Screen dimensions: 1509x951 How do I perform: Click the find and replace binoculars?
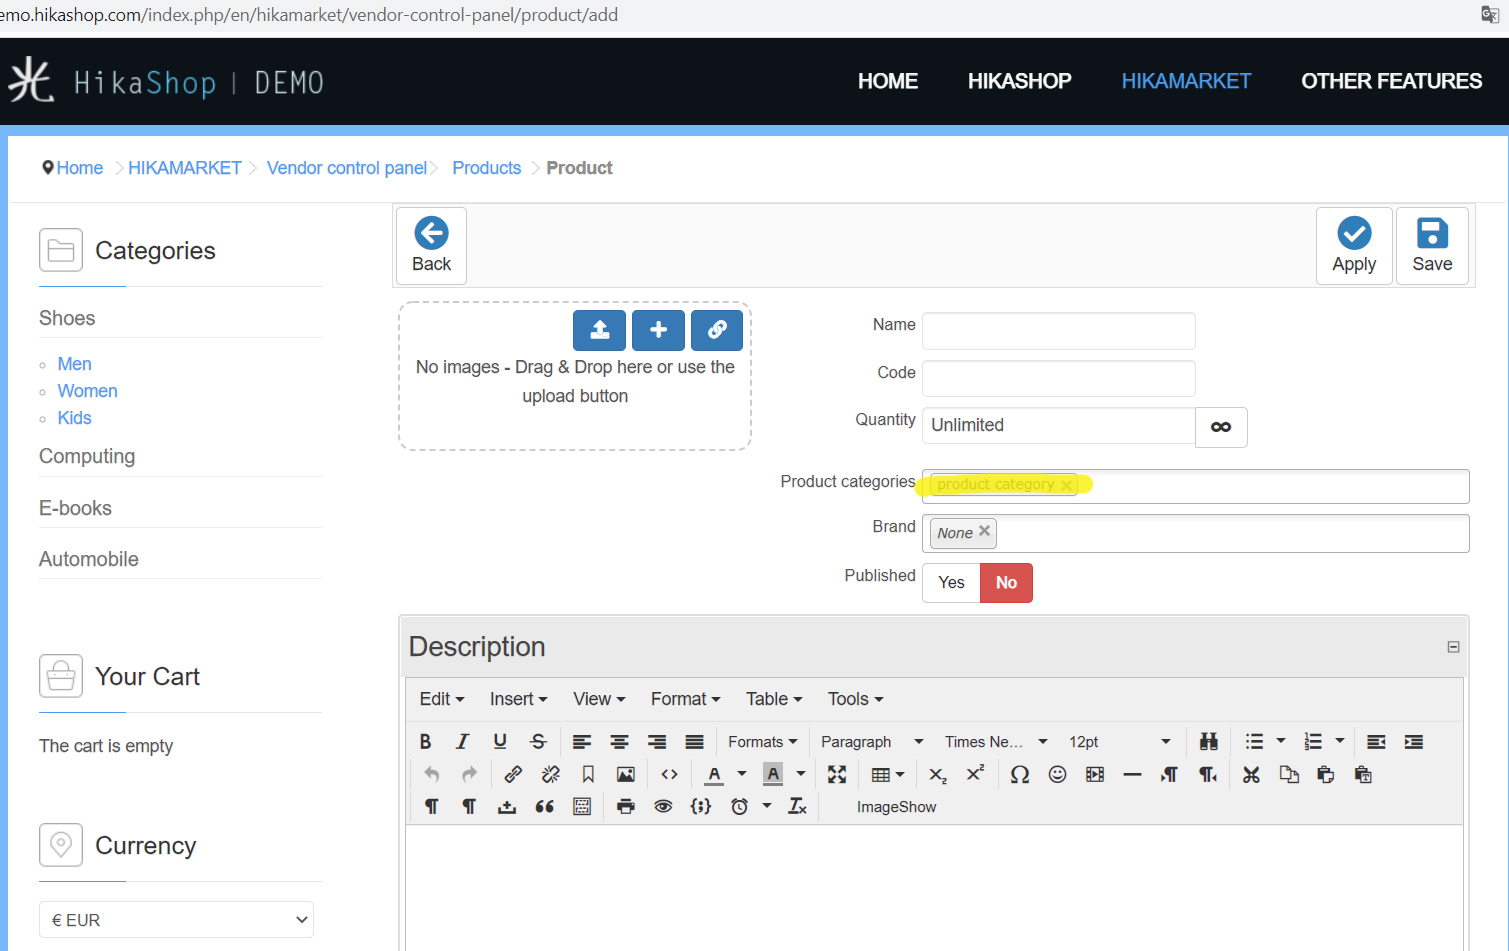tap(1208, 741)
